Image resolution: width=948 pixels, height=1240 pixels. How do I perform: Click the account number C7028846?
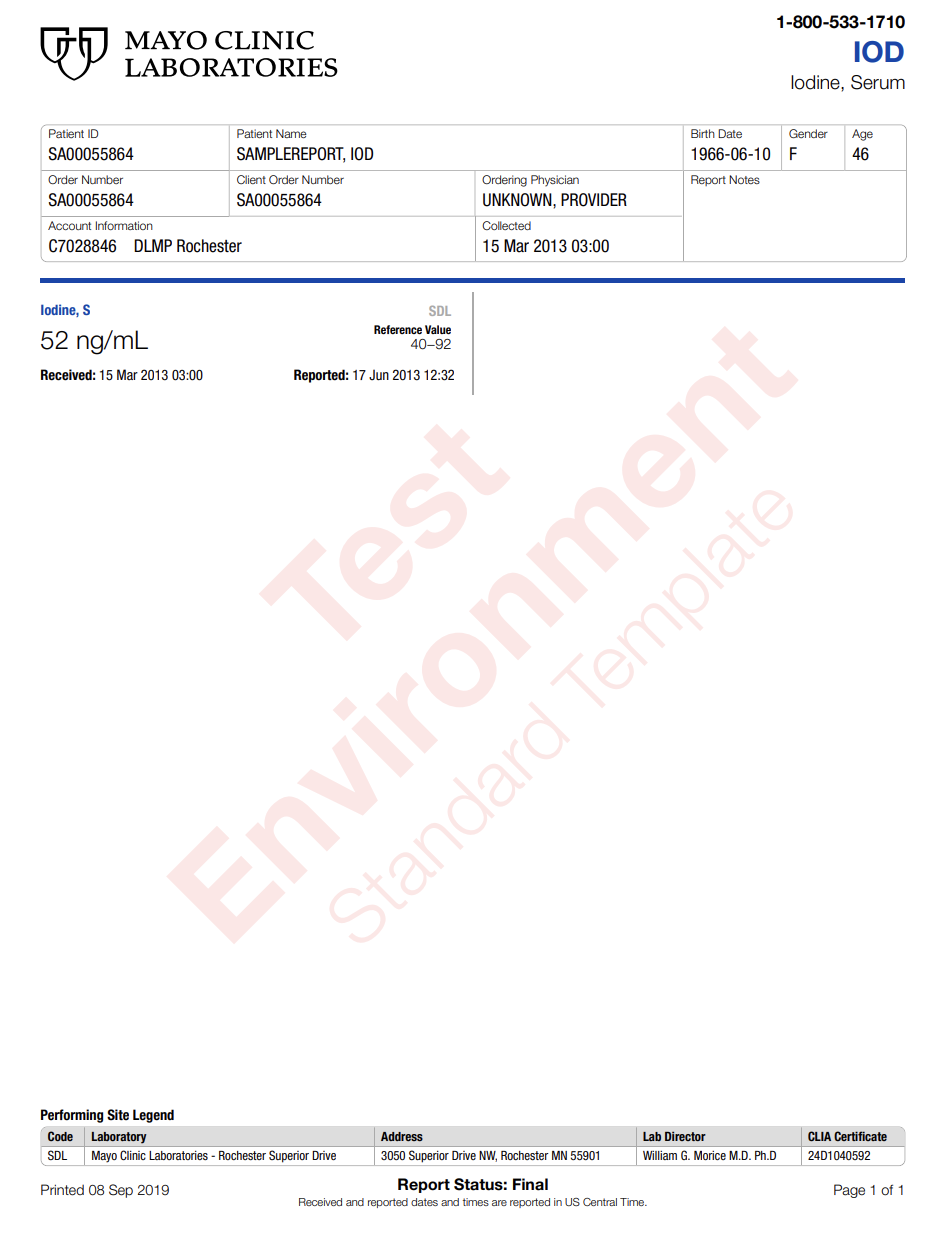[x=82, y=247]
